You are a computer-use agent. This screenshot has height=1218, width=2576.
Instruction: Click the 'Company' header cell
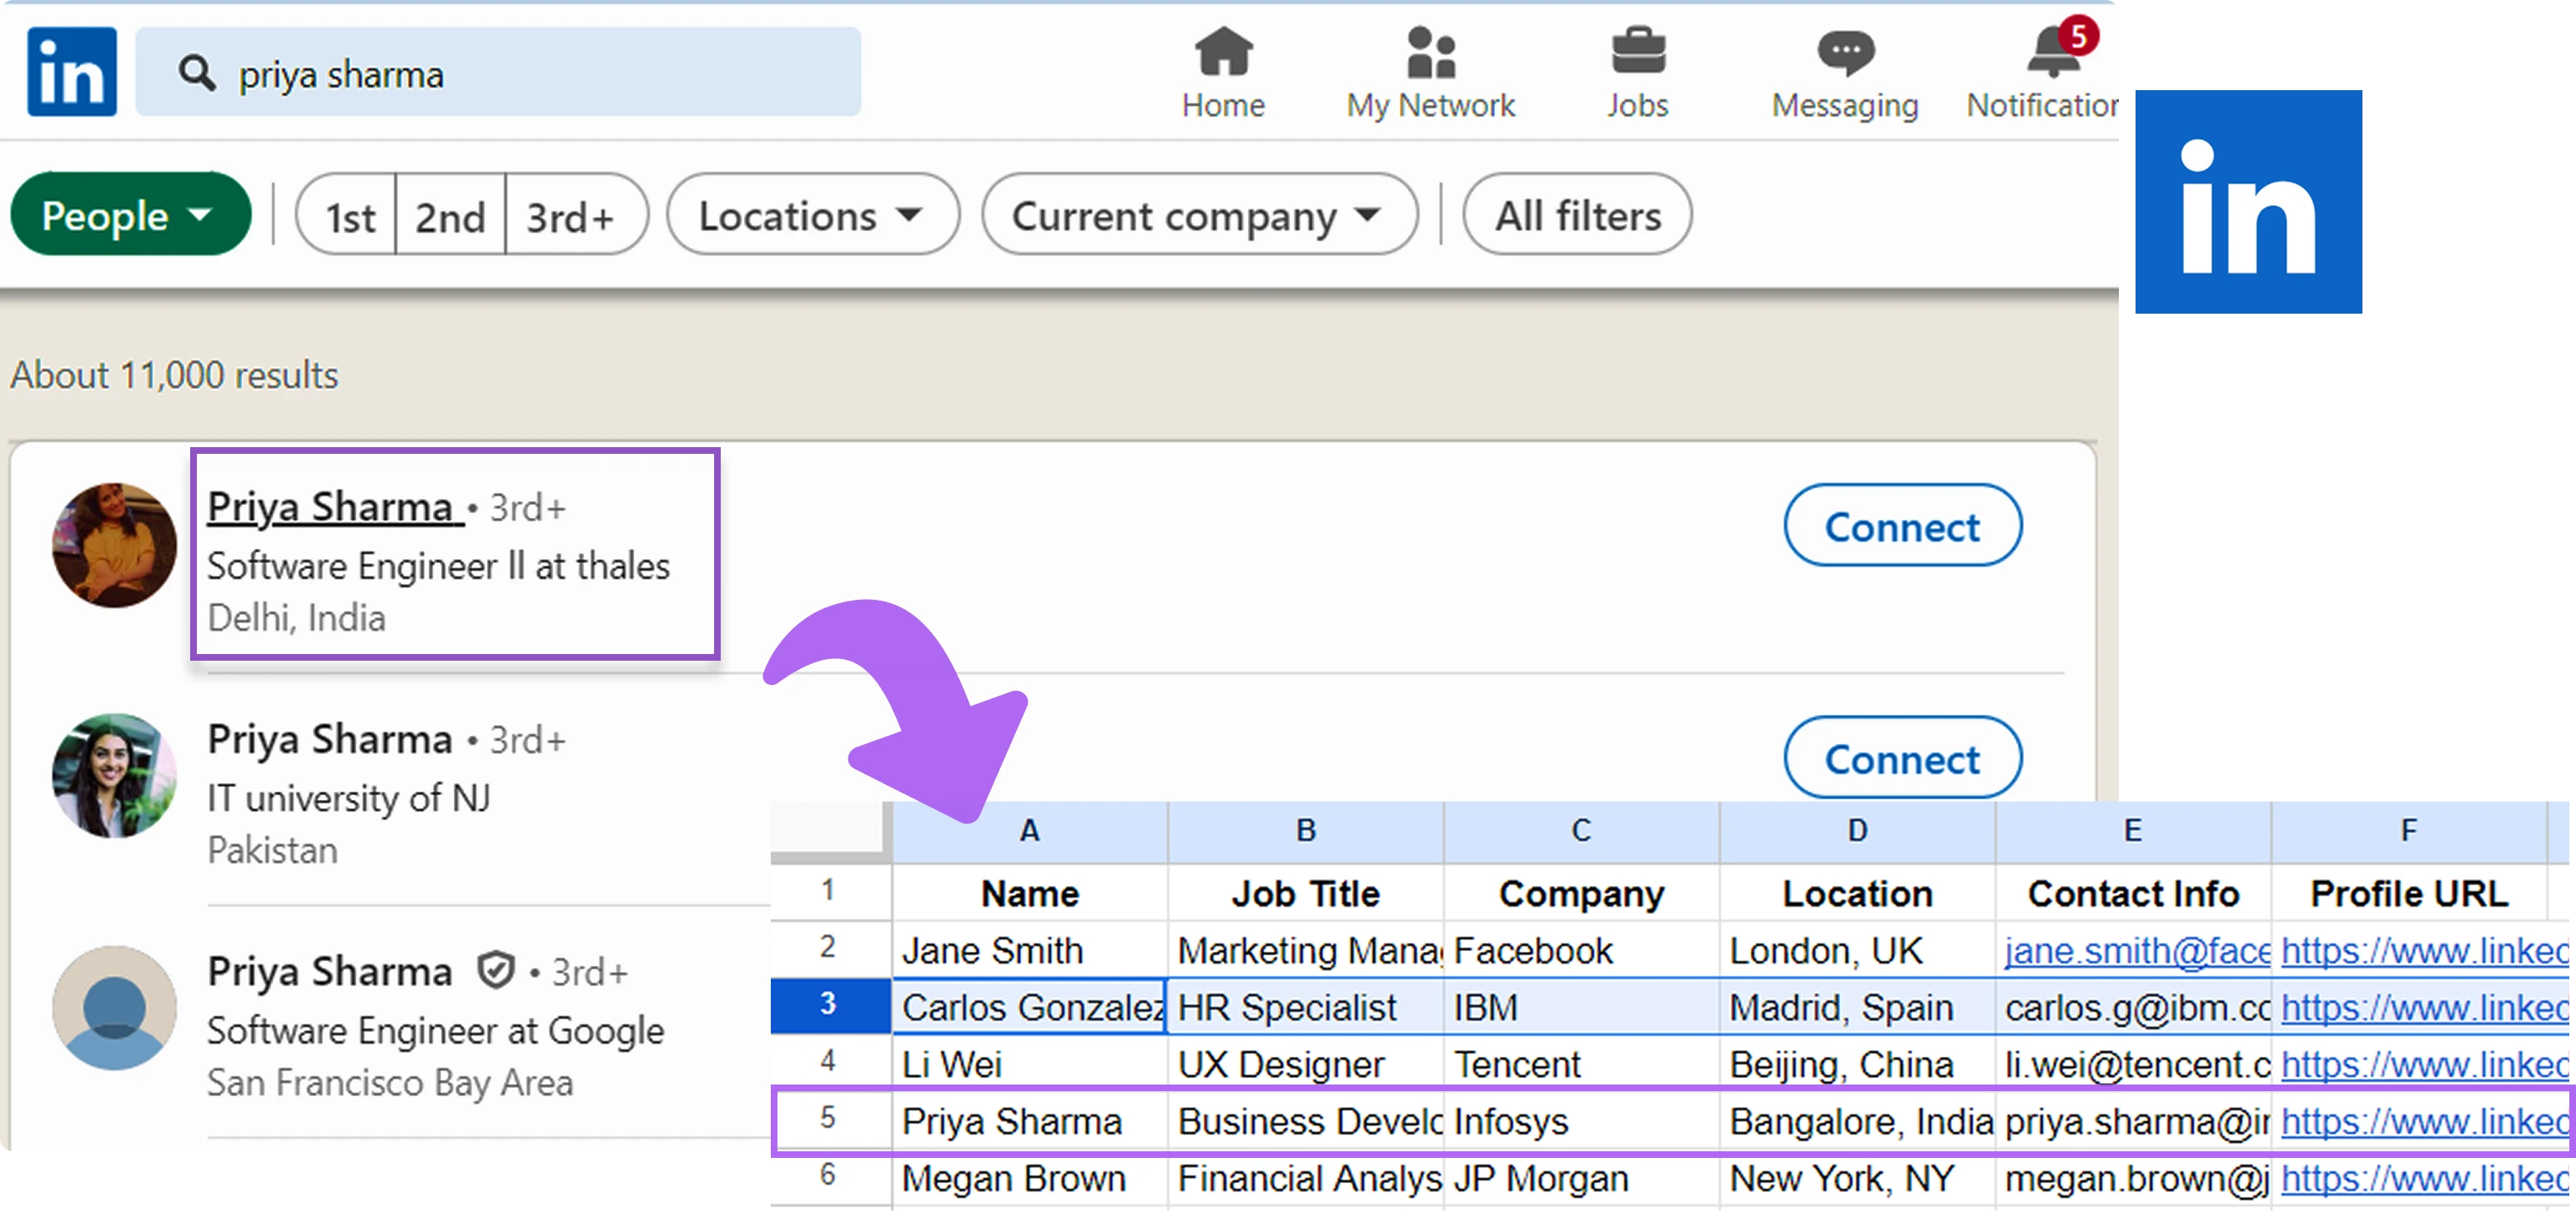[1581, 893]
